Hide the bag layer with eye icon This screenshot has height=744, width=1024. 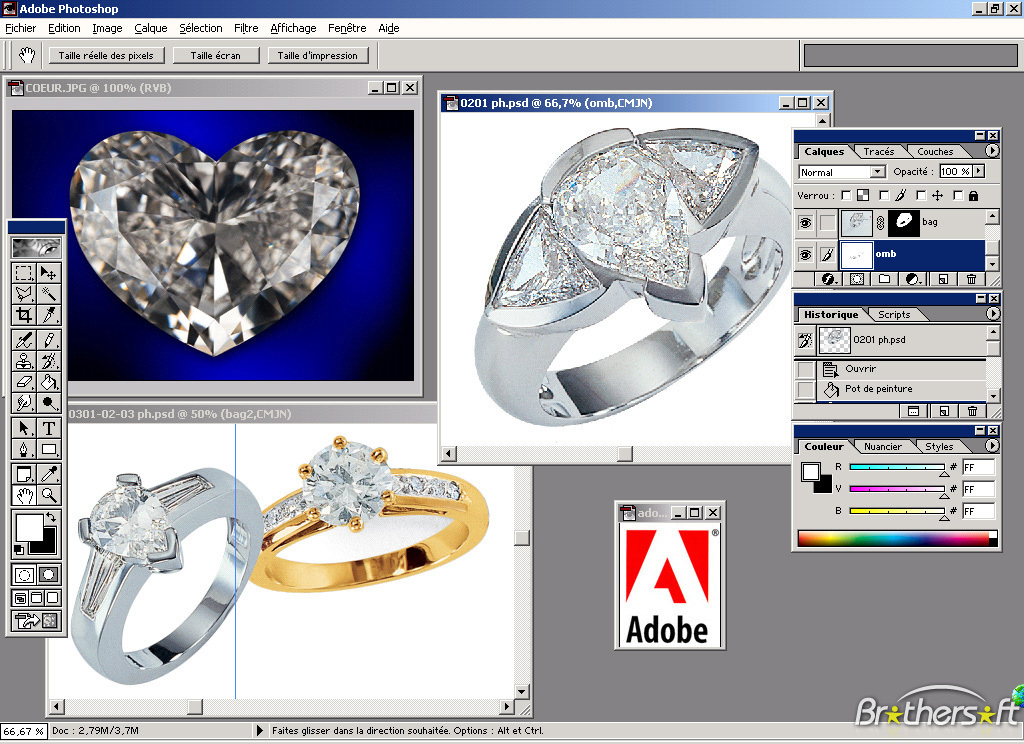pyautogui.click(x=805, y=223)
